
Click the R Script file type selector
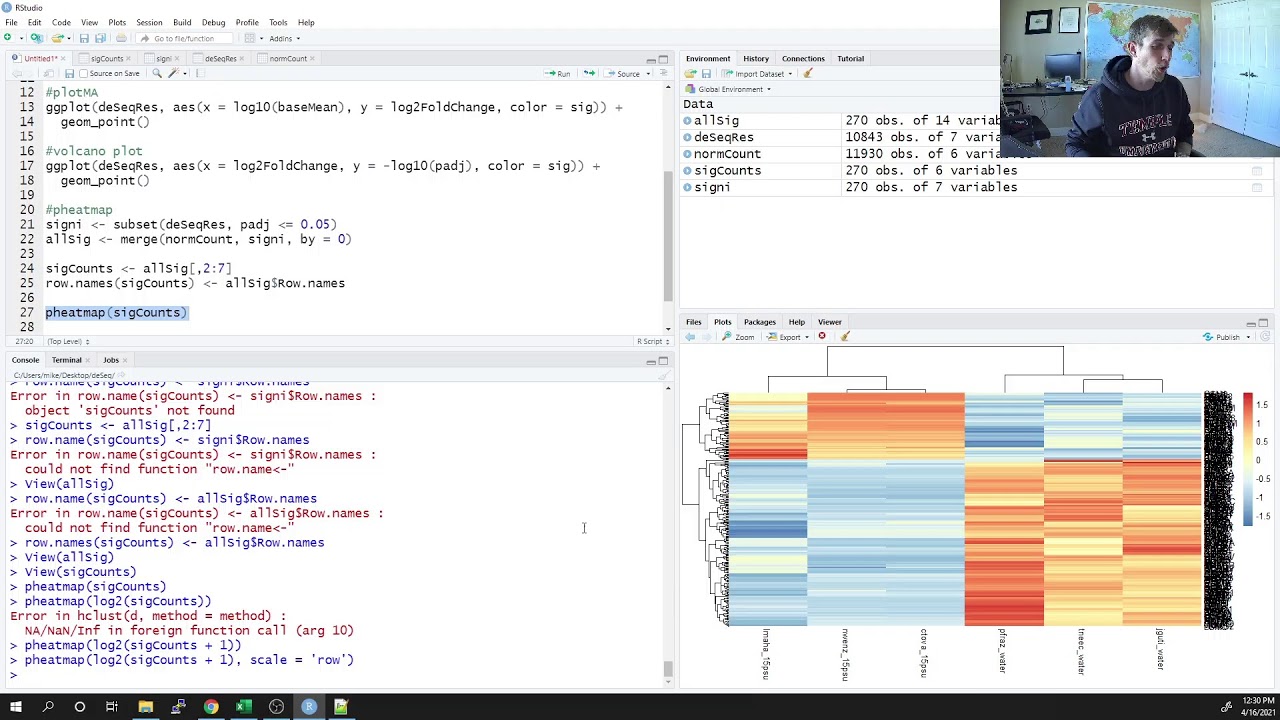tap(651, 342)
